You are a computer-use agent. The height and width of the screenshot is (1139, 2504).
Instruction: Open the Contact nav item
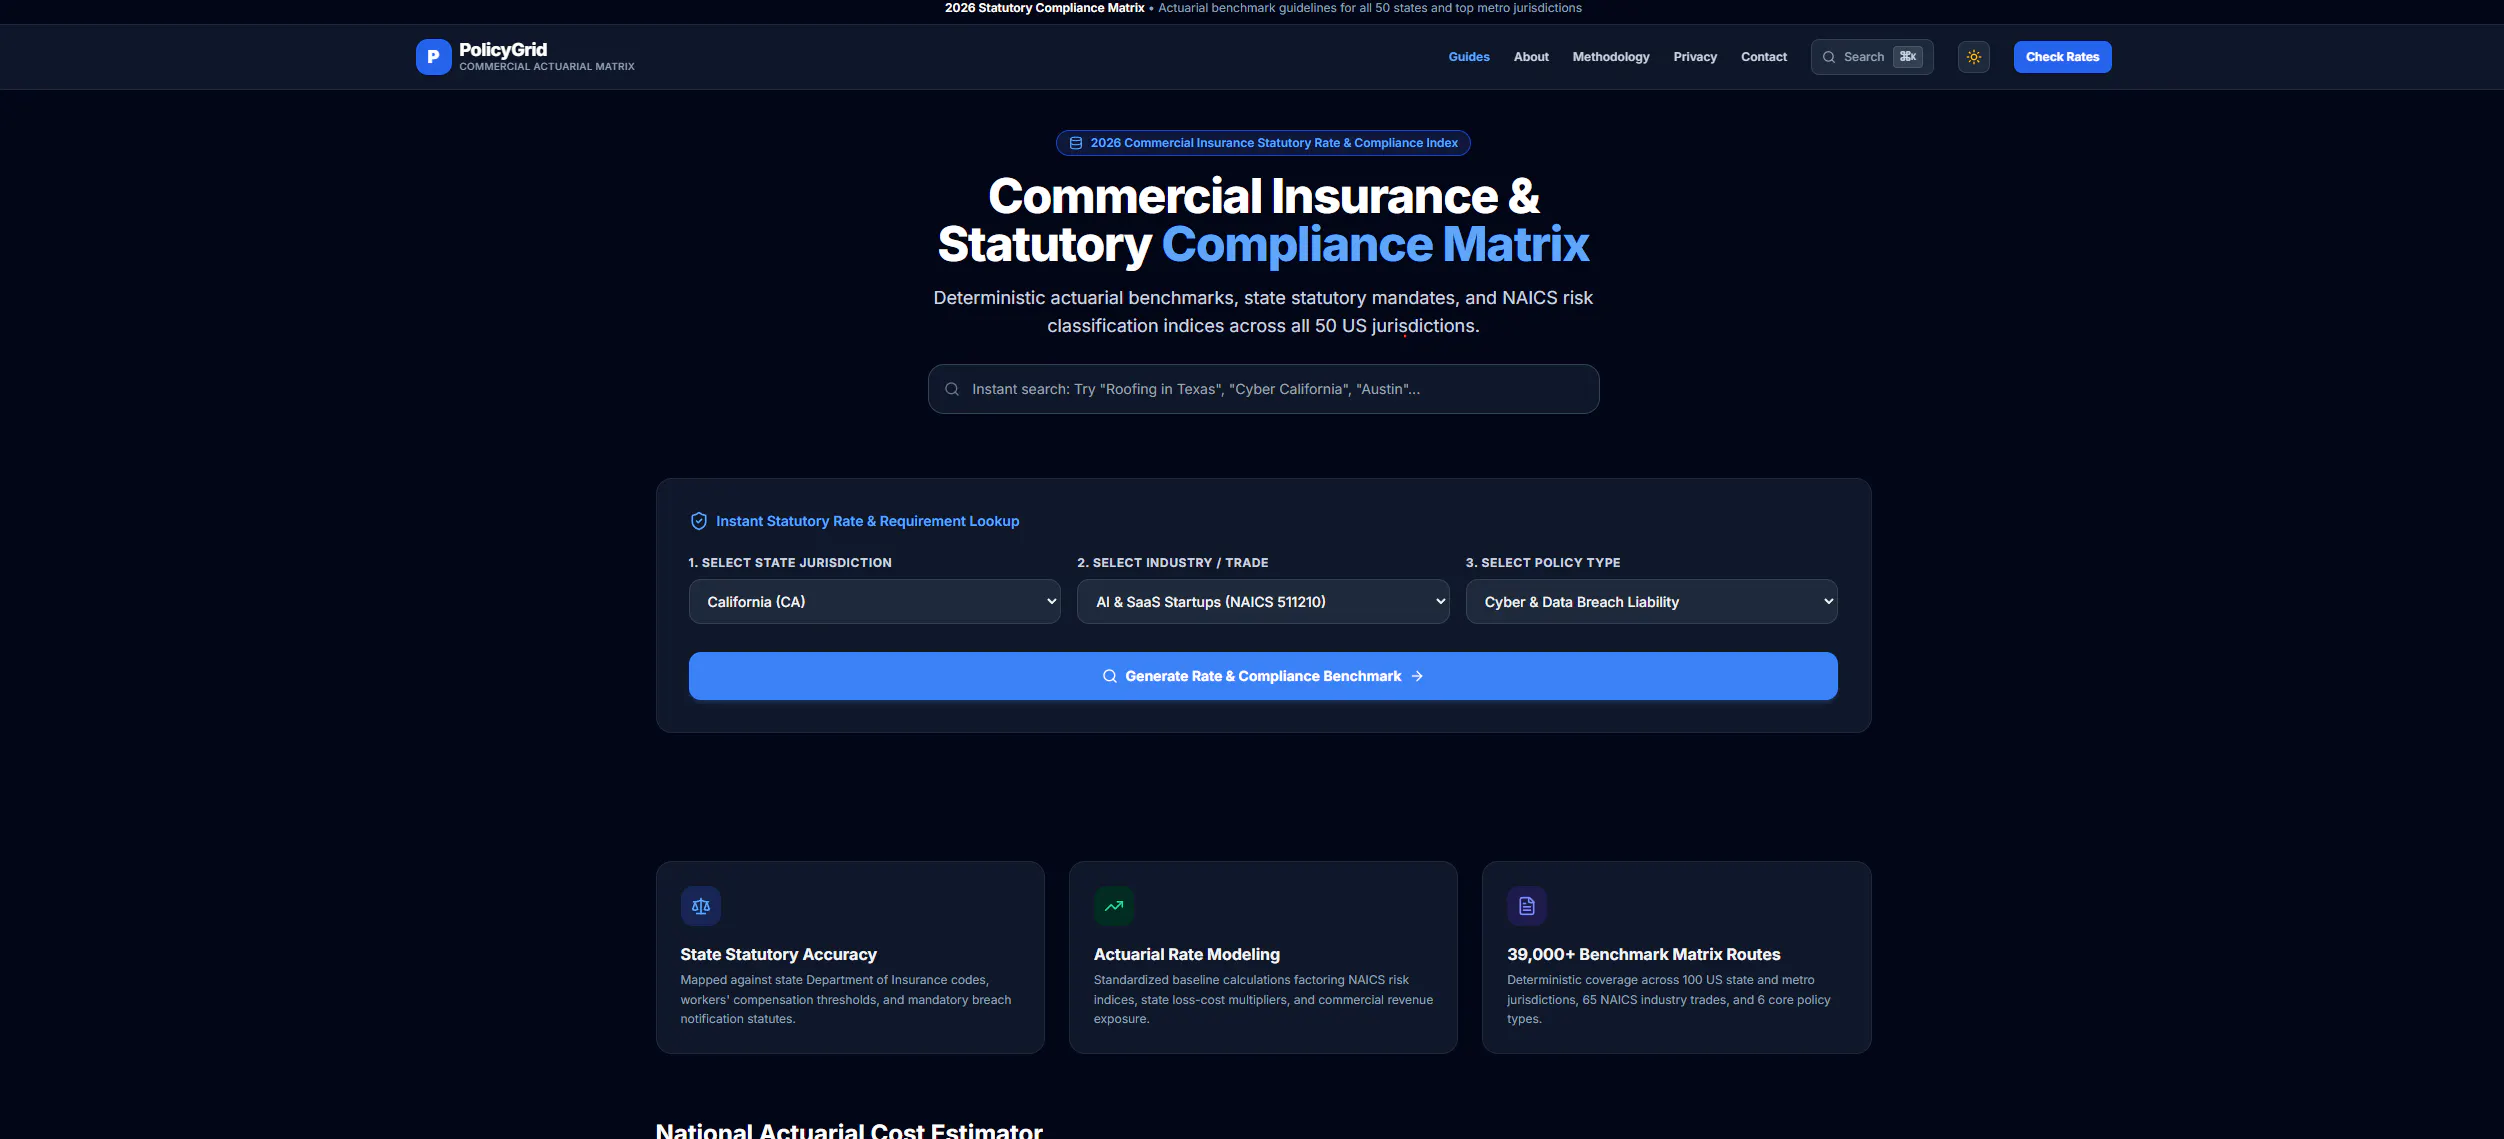pos(1764,57)
